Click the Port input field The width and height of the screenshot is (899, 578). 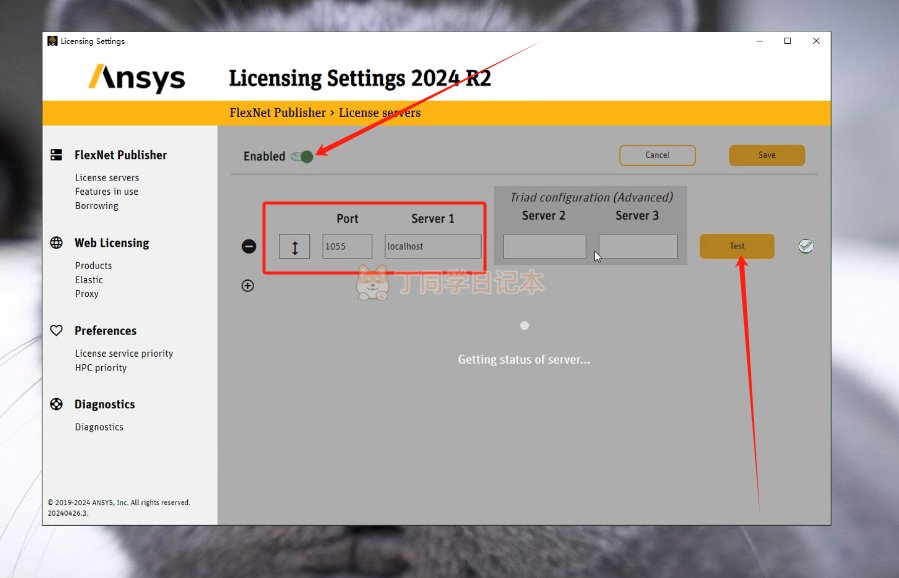pyautogui.click(x=347, y=247)
